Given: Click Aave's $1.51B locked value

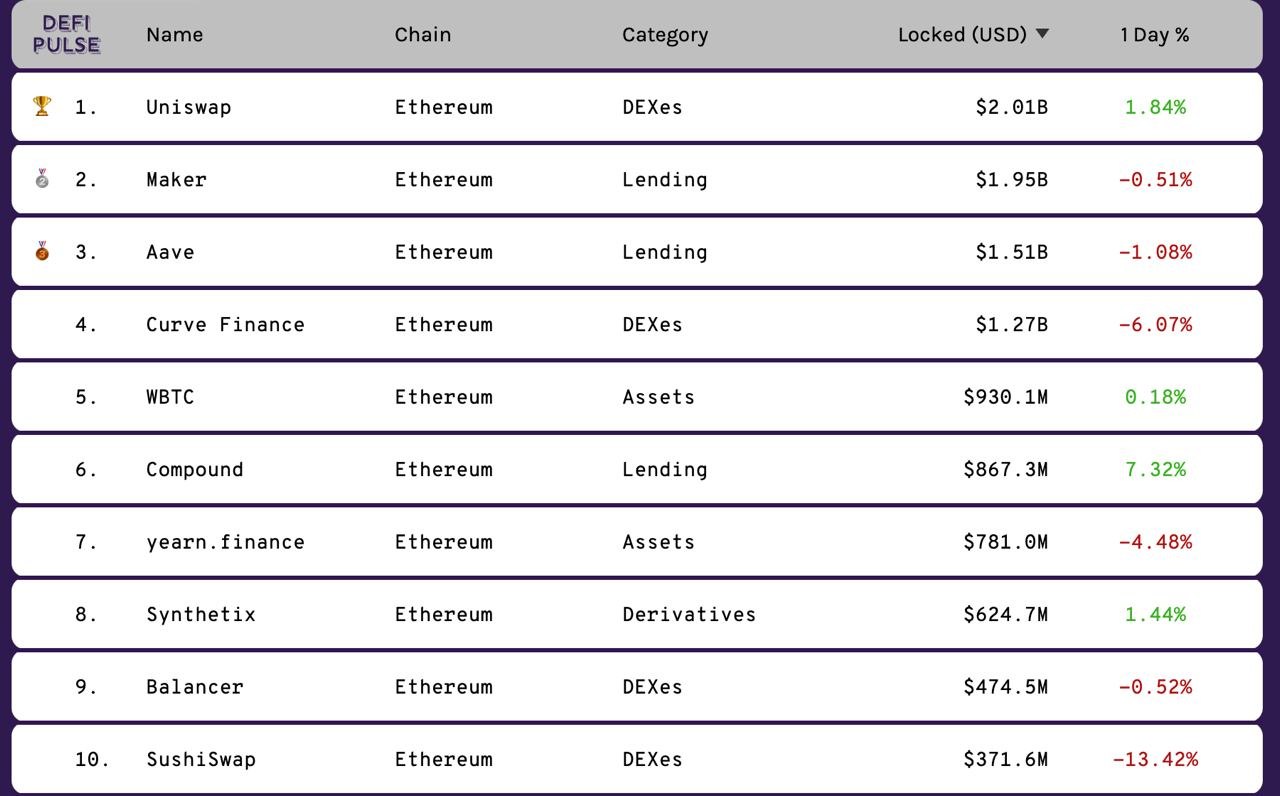Looking at the screenshot, I should pos(1011,252).
